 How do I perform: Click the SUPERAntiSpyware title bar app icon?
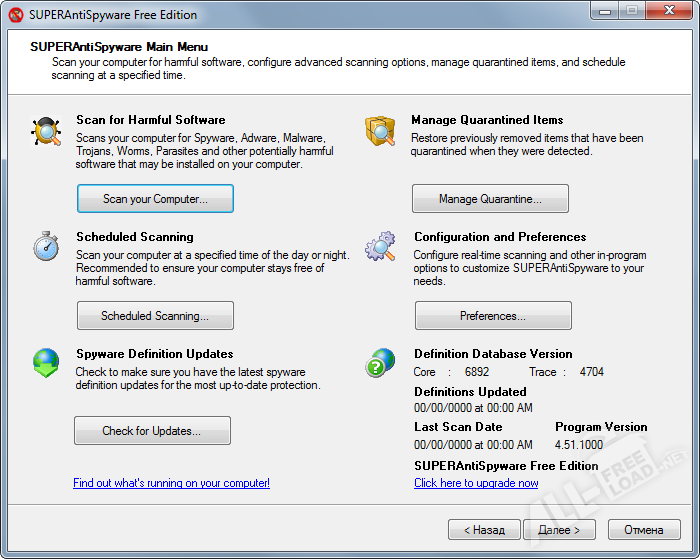click(16, 15)
